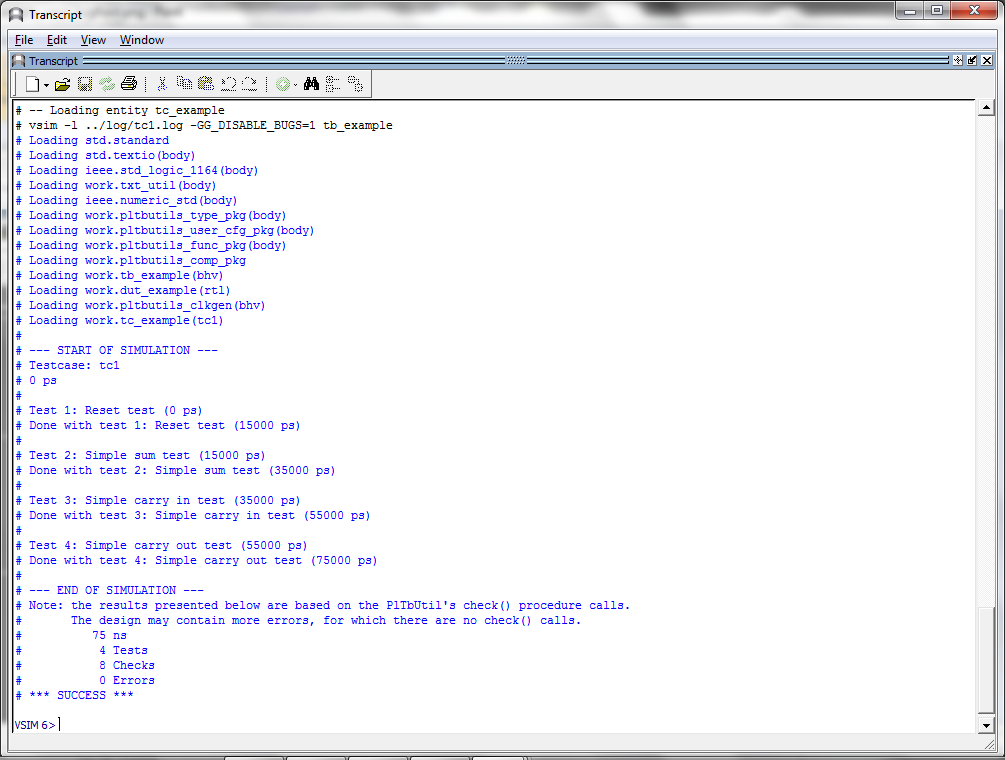Open the File menu

click(24, 40)
